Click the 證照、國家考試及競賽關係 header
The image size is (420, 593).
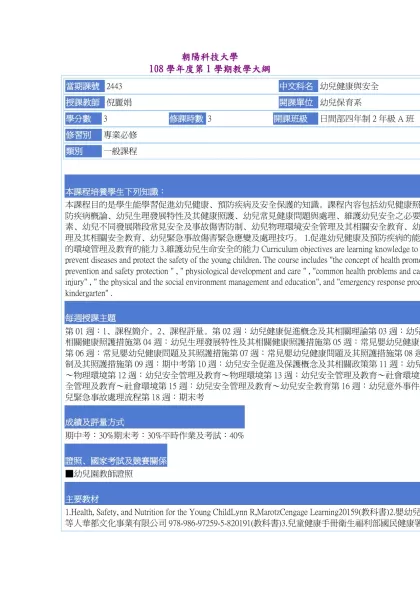coord(116,455)
